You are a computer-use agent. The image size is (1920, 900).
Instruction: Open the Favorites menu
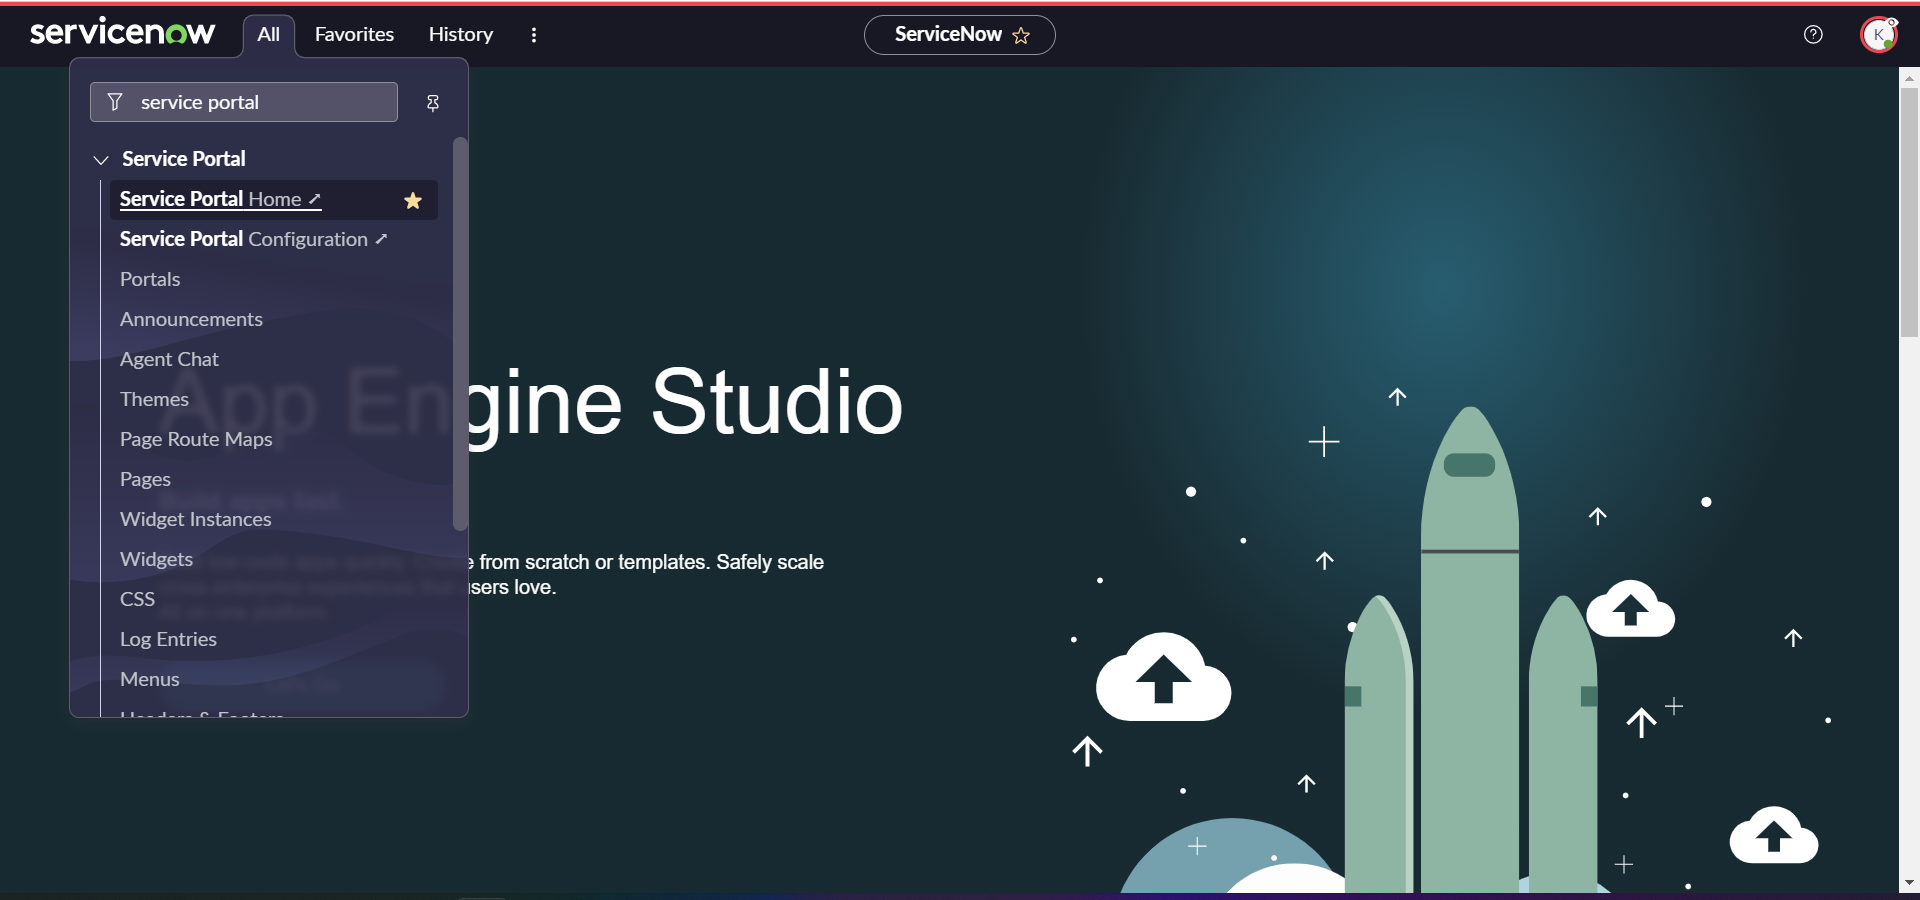click(x=354, y=35)
